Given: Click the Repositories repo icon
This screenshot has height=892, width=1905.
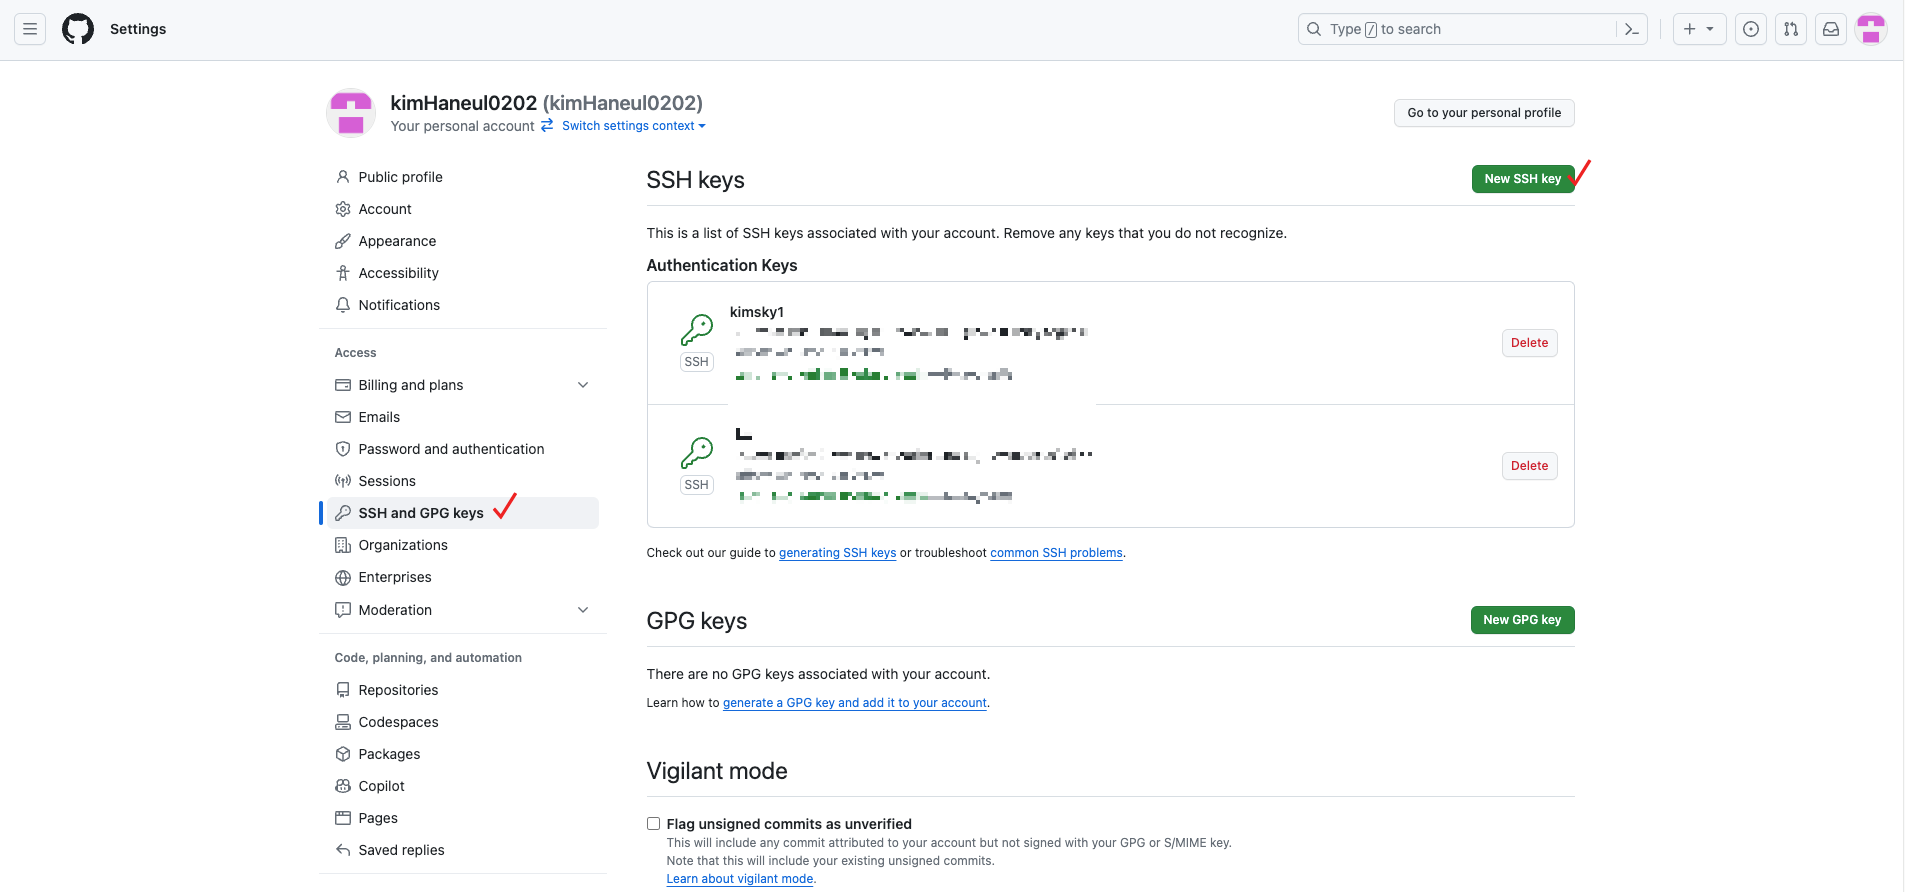Looking at the screenshot, I should (x=343, y=690).
